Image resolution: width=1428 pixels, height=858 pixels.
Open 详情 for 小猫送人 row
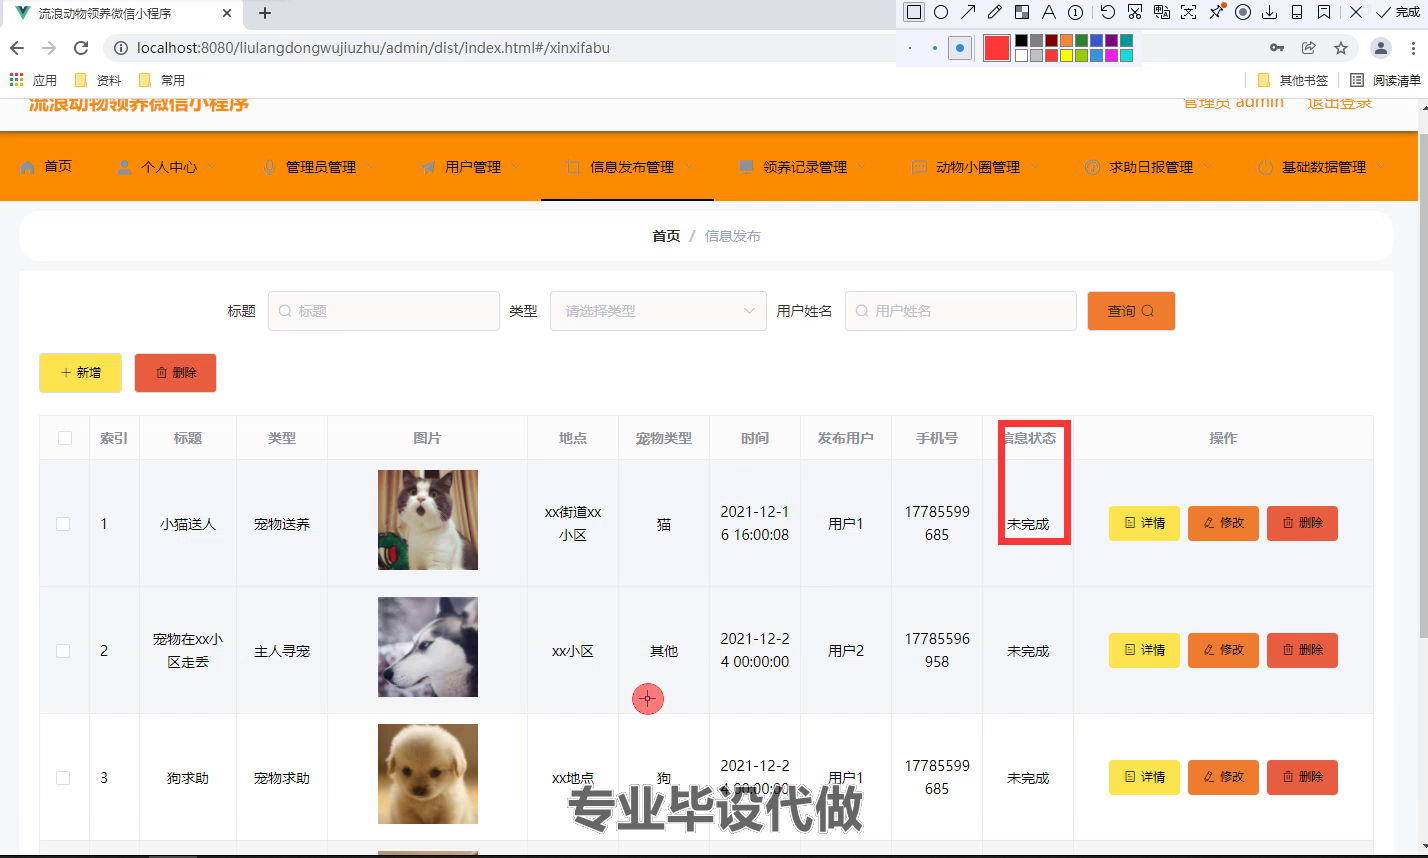[1144, 523]
